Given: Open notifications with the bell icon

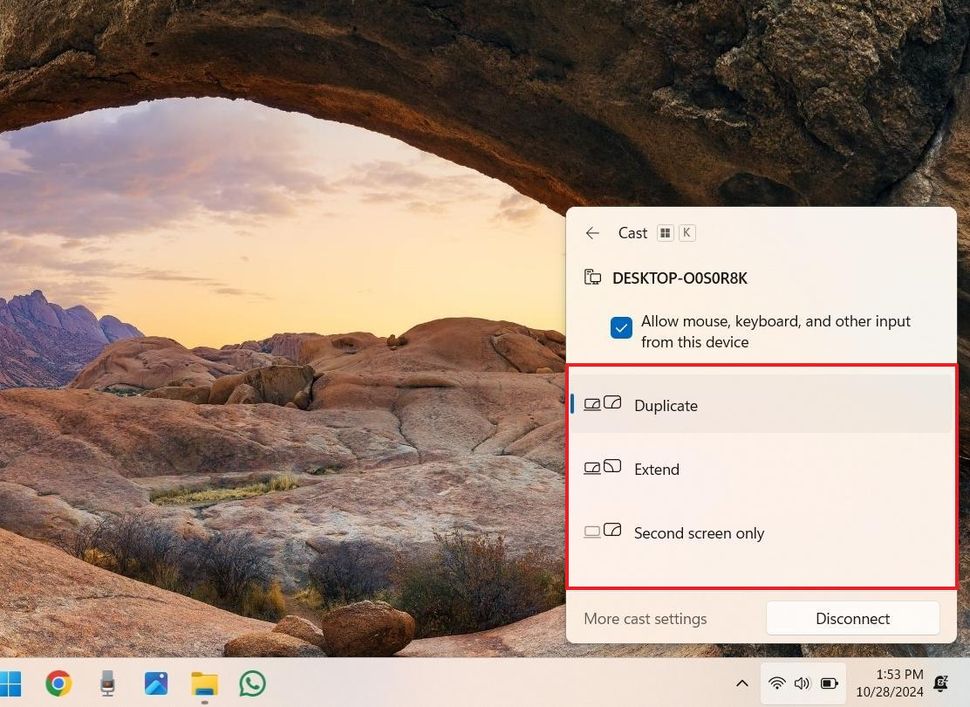Looking at the screenshot, I should tap(941, 683).
